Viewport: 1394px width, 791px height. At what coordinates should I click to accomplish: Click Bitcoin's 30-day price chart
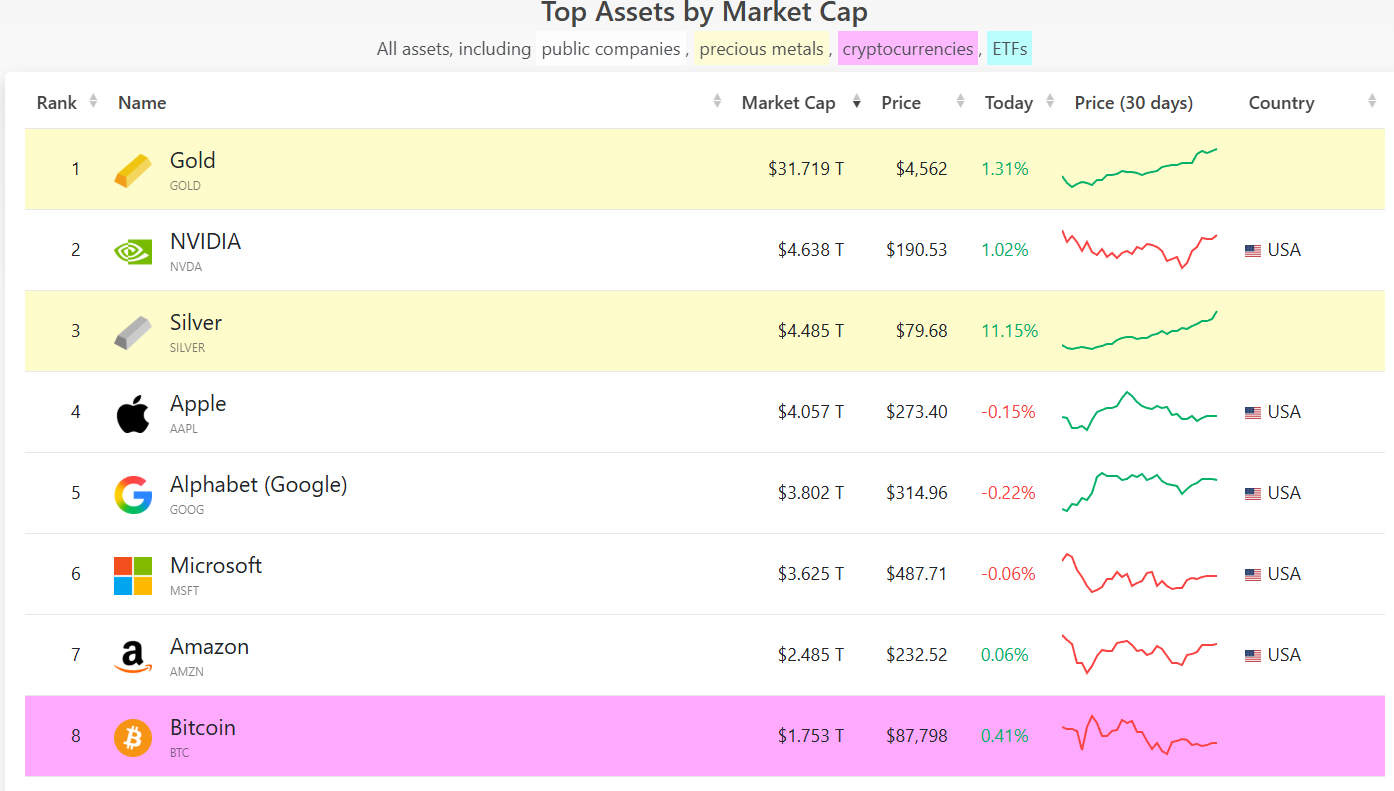point(1140,736)
